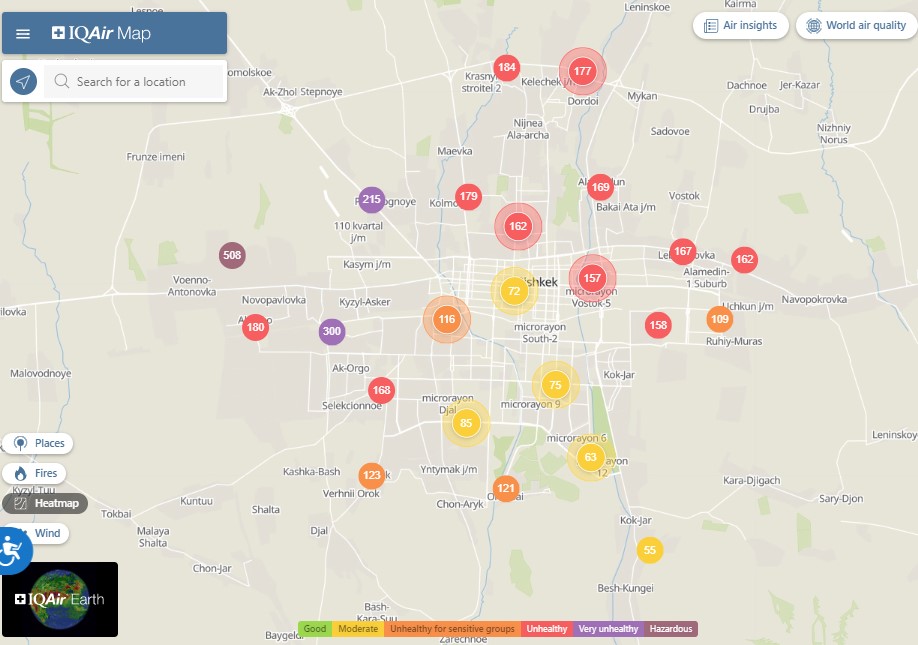Select the purple 215 air quality marker
The height and width of the screenshot is (645, 918).
[x=371, y=200]
